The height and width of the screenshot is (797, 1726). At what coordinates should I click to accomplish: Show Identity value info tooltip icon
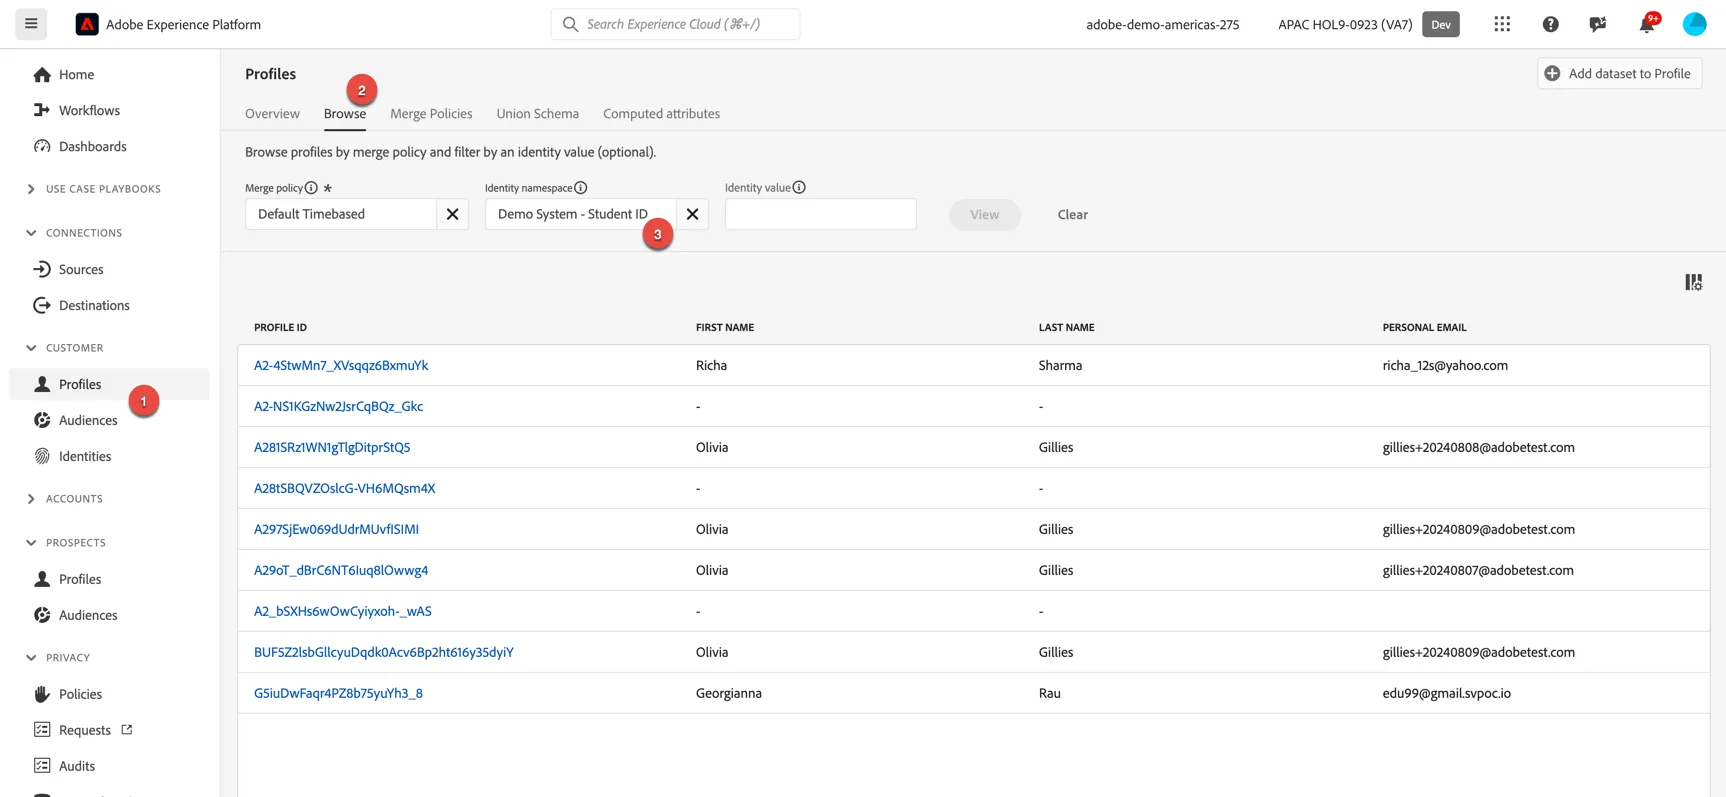pos(799,187)
